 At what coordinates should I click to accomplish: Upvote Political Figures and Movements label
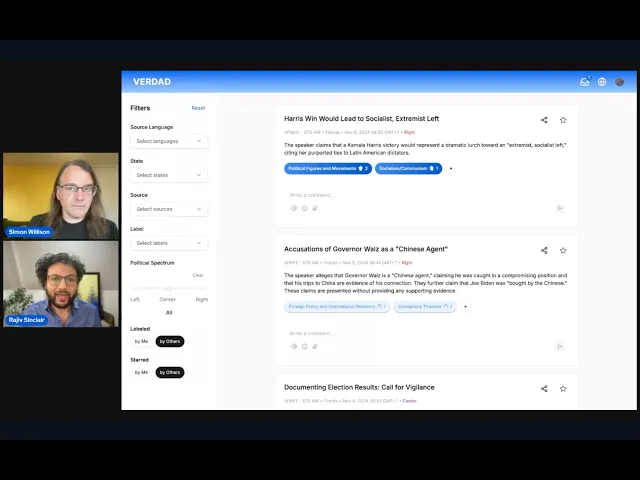click(x=361, y=169)
